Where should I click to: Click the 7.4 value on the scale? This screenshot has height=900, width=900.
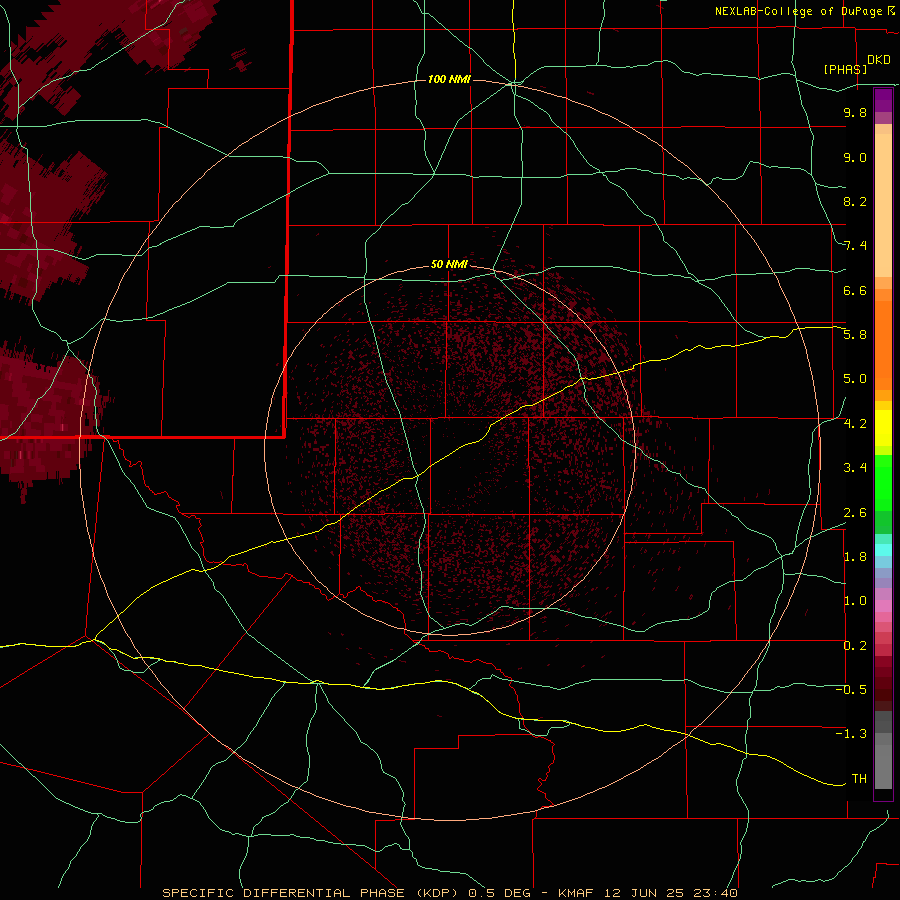855,246
